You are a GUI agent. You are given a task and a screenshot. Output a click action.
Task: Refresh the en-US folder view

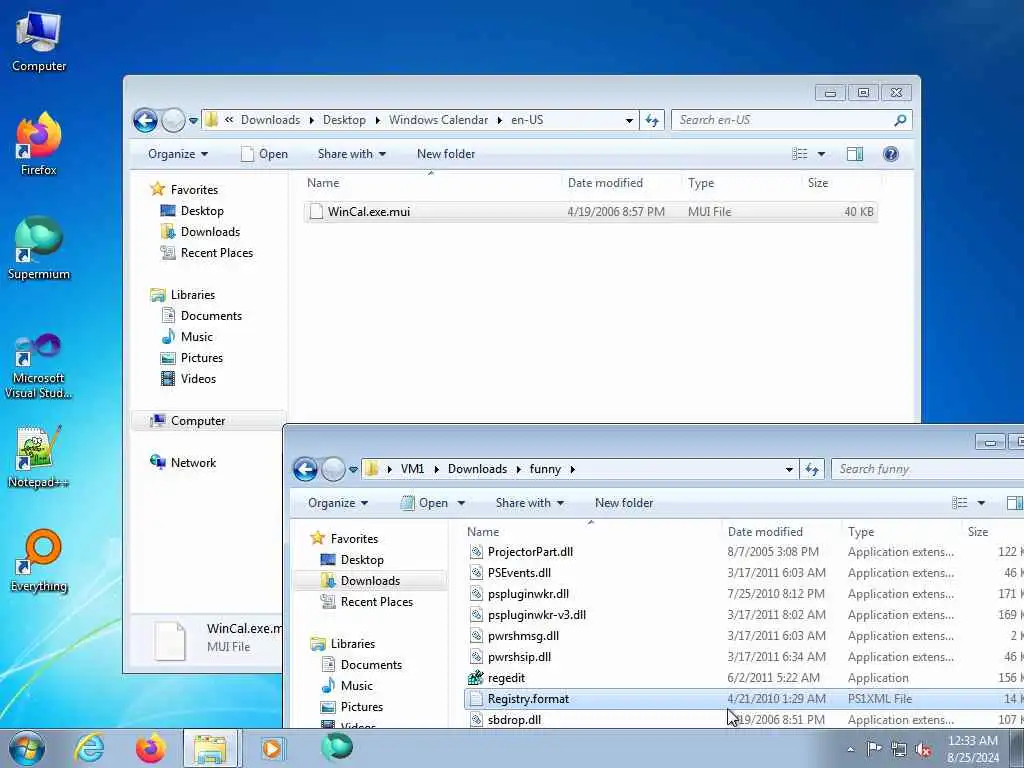[x=652, y=120]
